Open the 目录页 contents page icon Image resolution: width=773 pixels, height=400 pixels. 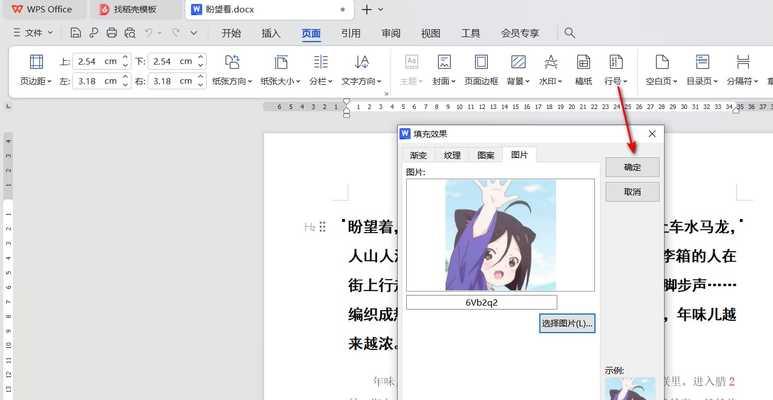703,62
